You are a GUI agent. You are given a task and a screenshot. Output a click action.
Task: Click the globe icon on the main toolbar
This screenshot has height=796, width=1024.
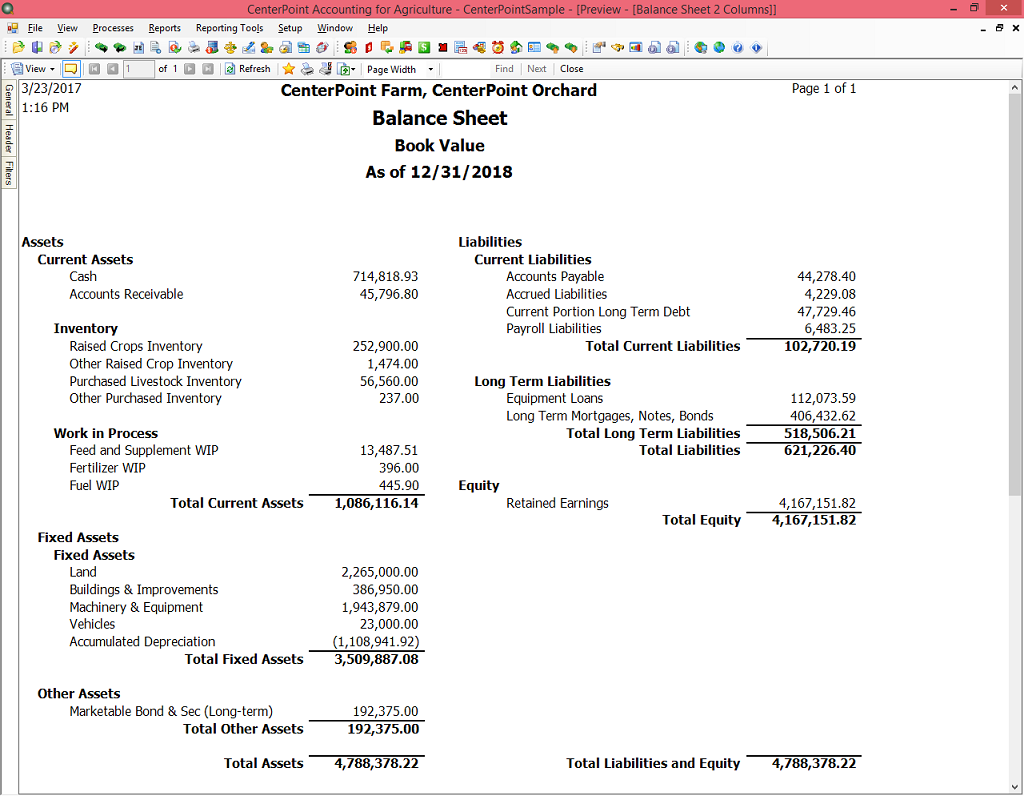(717, 47)
